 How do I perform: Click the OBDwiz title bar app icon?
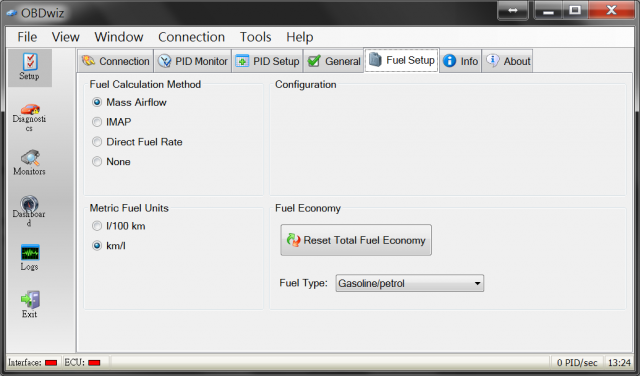[12, 13]
